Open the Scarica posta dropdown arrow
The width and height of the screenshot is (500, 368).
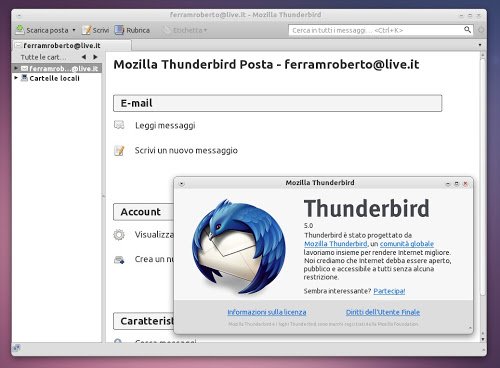point(74,30)
